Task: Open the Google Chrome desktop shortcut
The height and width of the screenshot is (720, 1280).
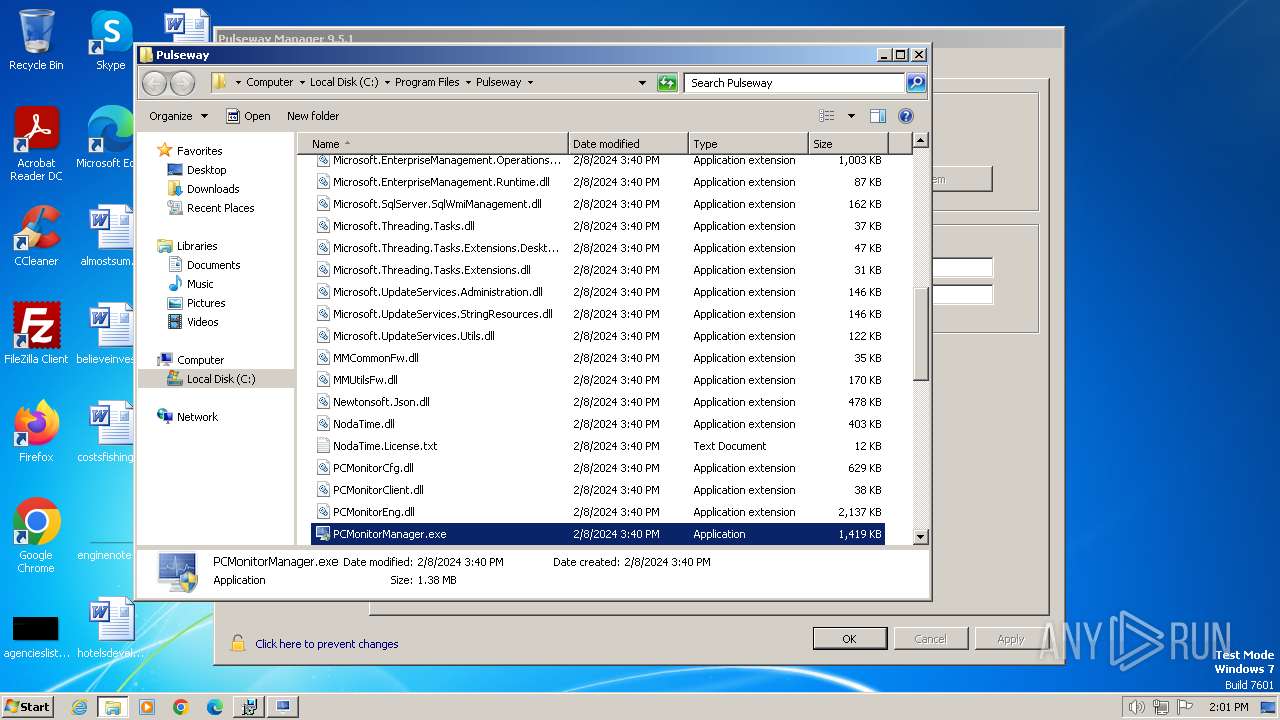Action: [36, 535]
